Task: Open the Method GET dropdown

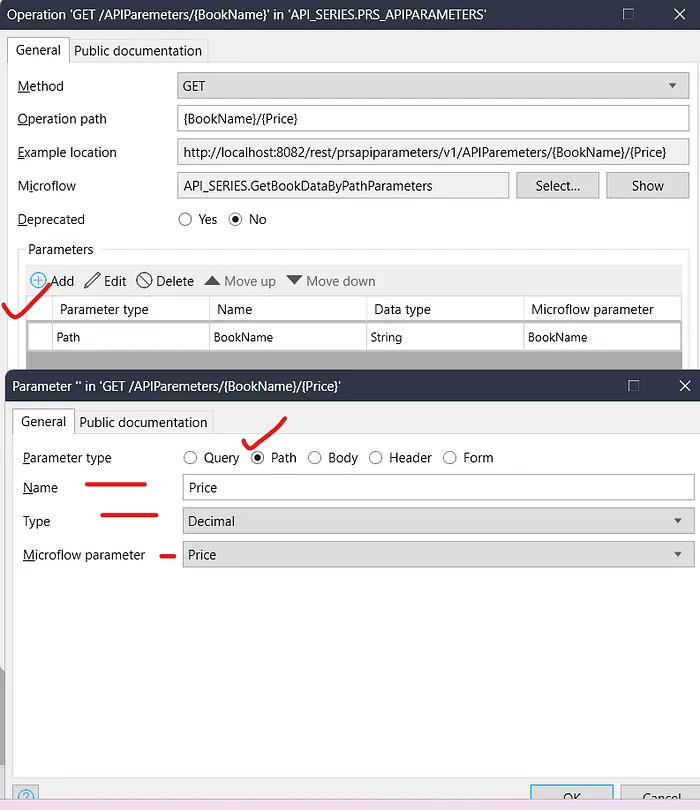Action: coord(433,87)
